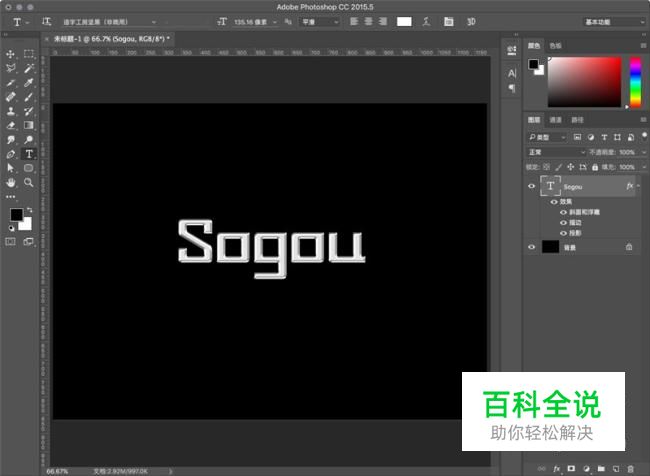
Task: Select the Path Selection arrow tool
Action: click(10, 168)
